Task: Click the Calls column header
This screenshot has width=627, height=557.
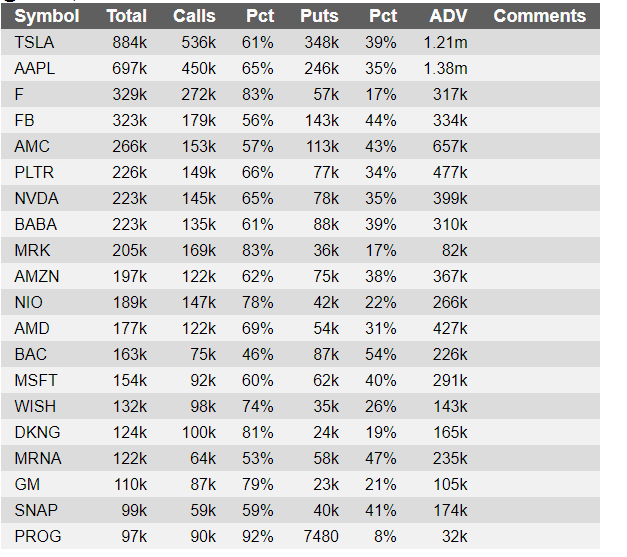Action: (194, 16)
